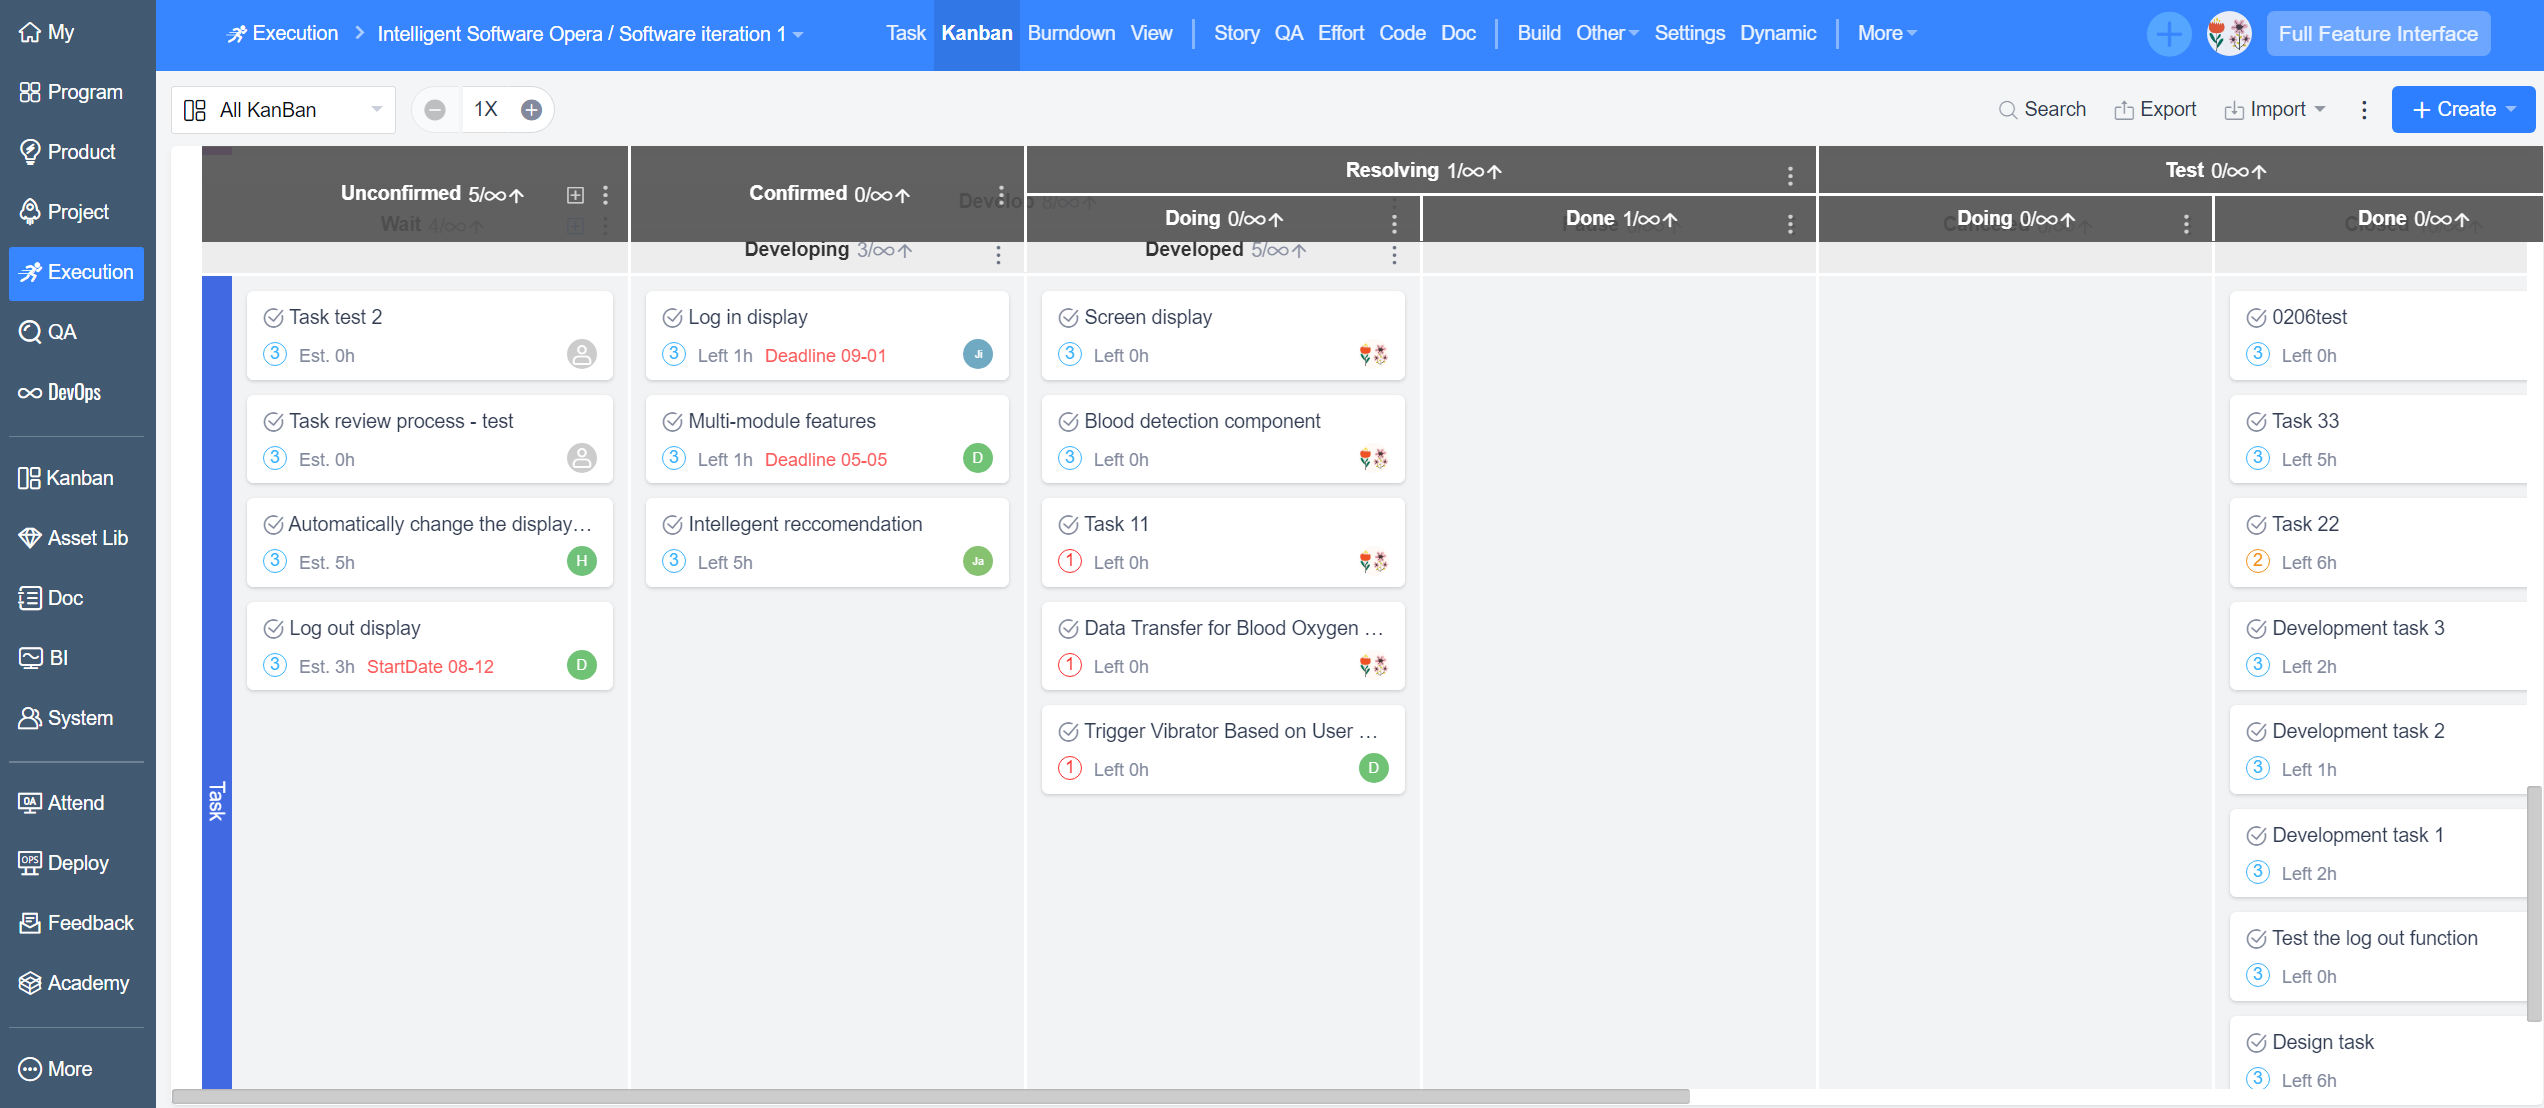Click the zoom-in plus icon next to 1X
The height and width of the screenshot is (1108, 2544).
[532, 110]
